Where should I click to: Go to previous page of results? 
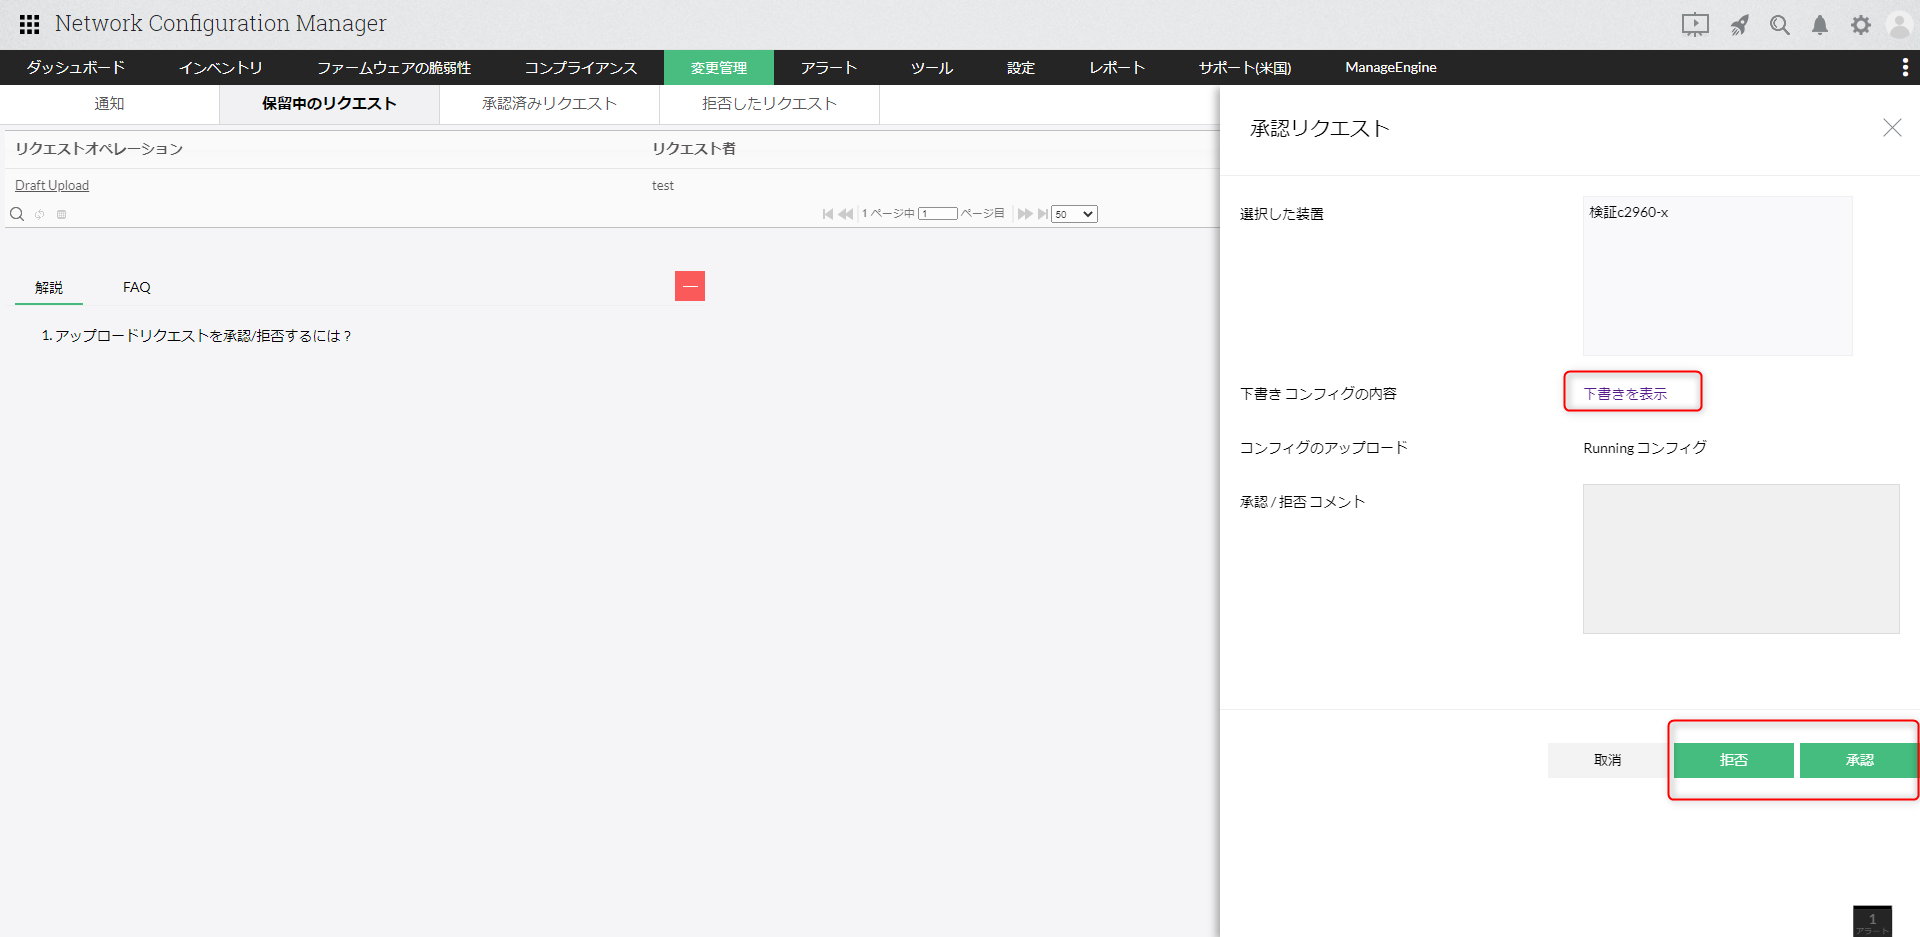click(x=846, y=214)
